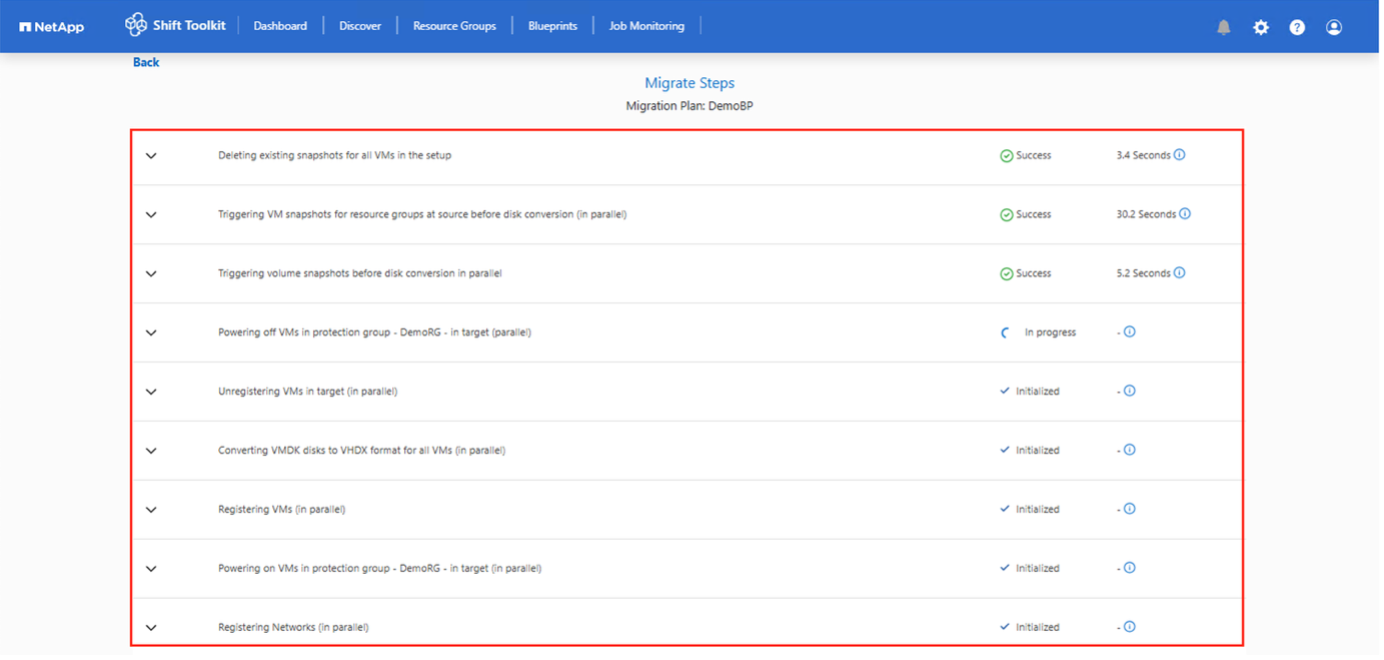The width and height of the screenshot is (1384, 660).
Task: Go to the Resource Groups tab
Action: pyautogui.click(x=454, y=26)
